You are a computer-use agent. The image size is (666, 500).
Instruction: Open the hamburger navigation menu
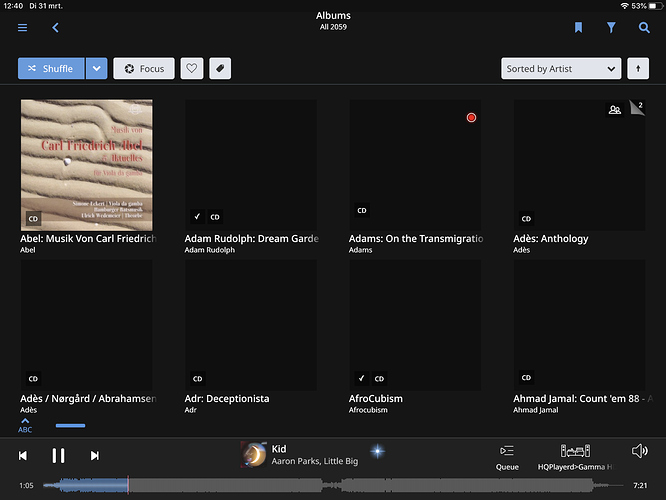23,28
